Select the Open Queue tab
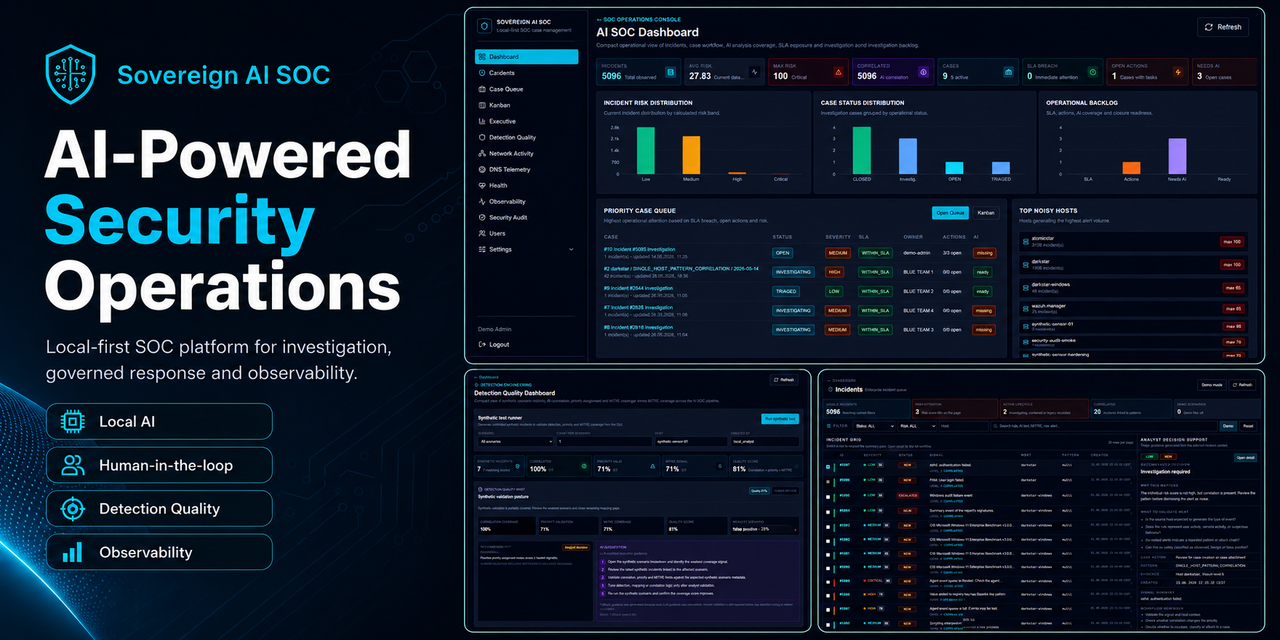The height and width of the screenshot is (640, 1280). point(949,212)
